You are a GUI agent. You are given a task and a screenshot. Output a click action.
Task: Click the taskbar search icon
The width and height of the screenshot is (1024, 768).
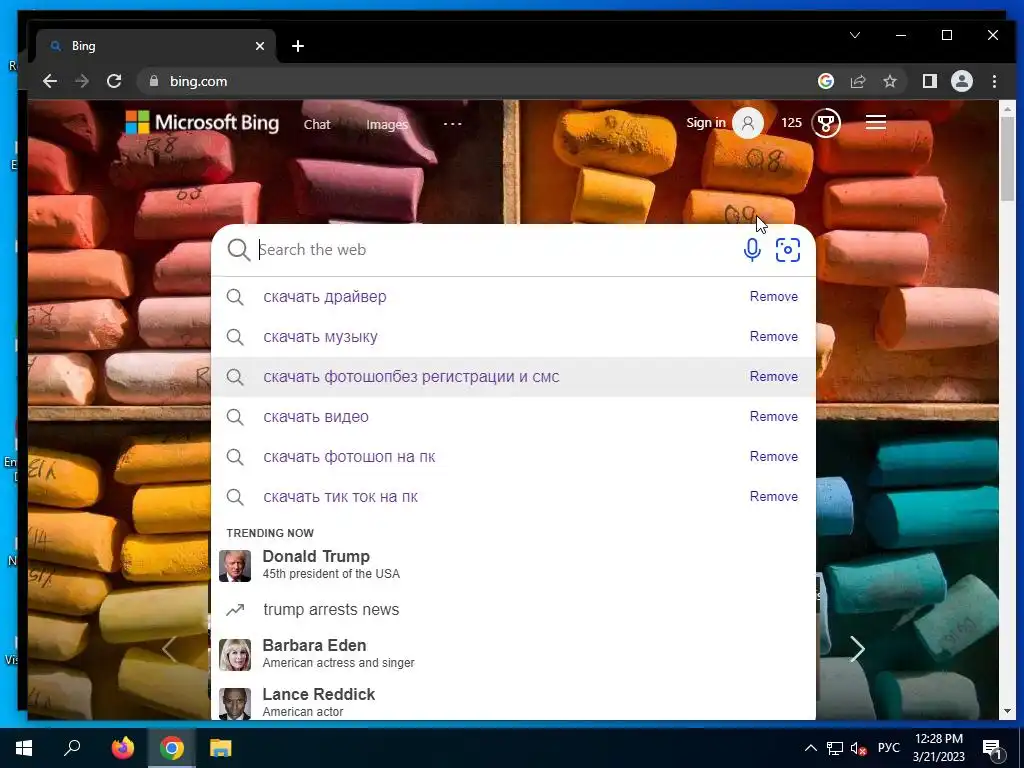72,748
